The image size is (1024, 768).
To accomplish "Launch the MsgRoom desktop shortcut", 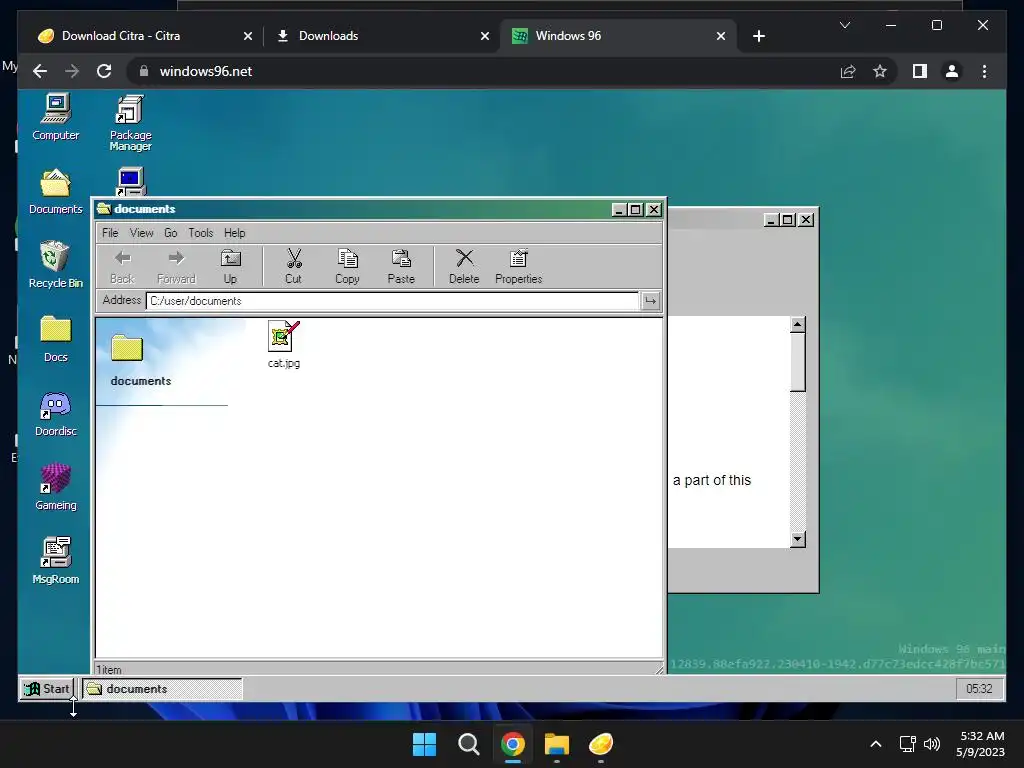I will (56, 560).
